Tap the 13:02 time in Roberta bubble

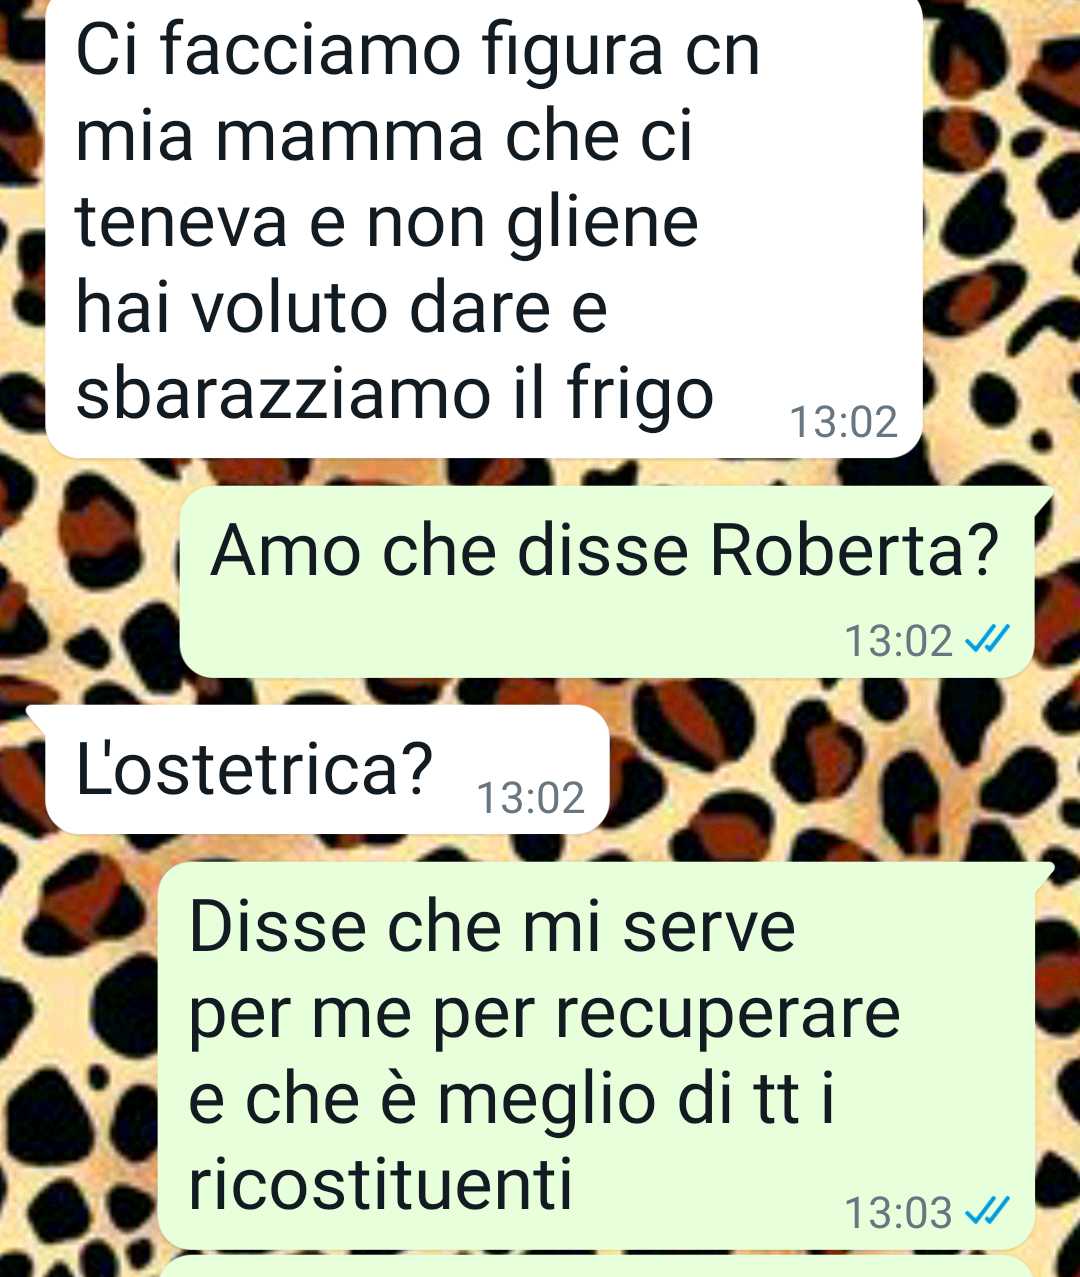898,640
